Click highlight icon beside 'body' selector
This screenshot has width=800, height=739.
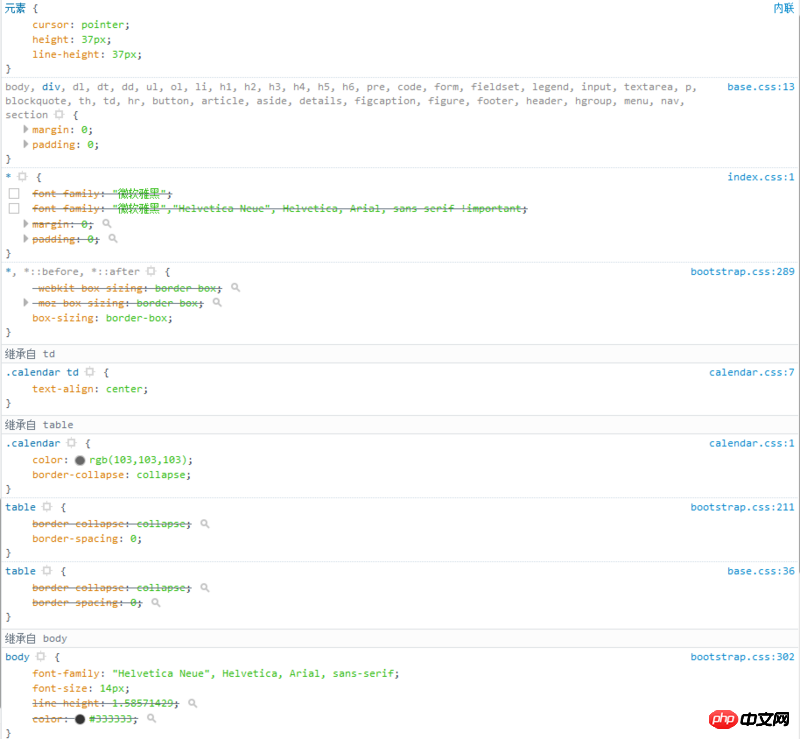(41, 656)
